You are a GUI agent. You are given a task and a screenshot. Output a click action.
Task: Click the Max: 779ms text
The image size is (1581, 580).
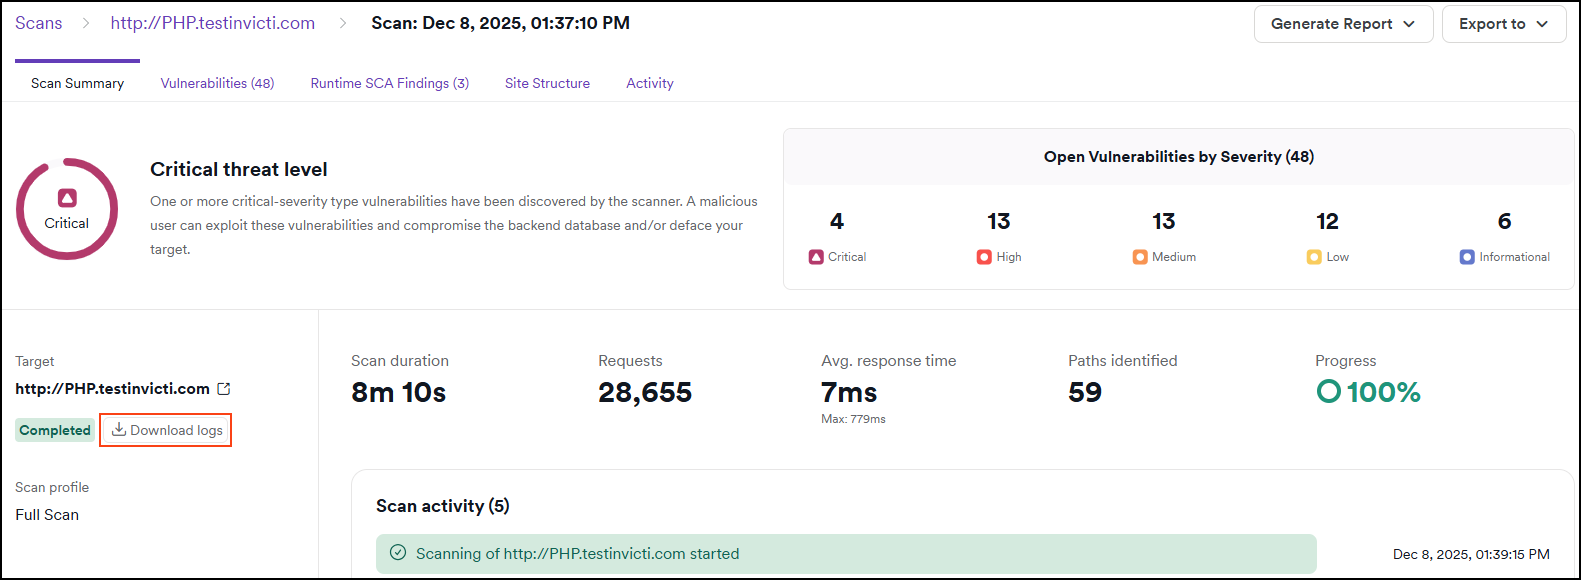[853, 419]
